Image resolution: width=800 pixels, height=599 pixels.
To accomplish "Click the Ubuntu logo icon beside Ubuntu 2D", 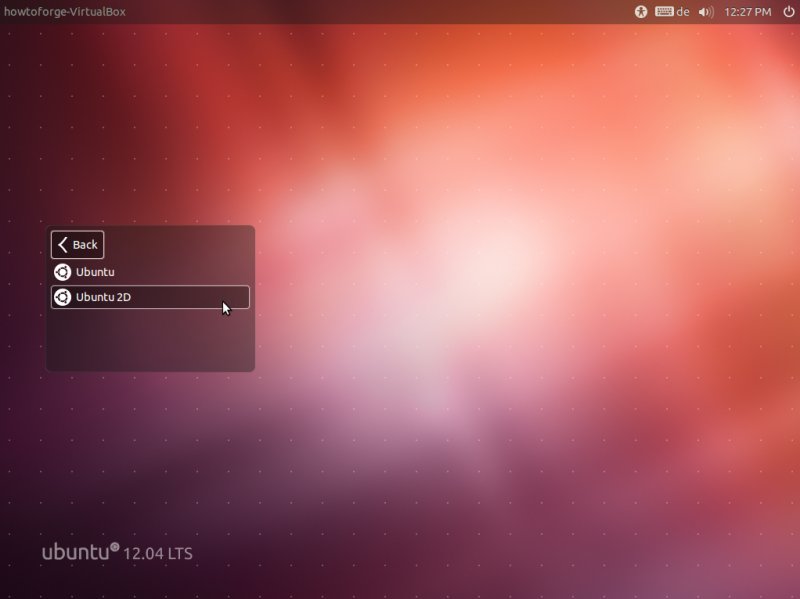I will tap(63, 297).
